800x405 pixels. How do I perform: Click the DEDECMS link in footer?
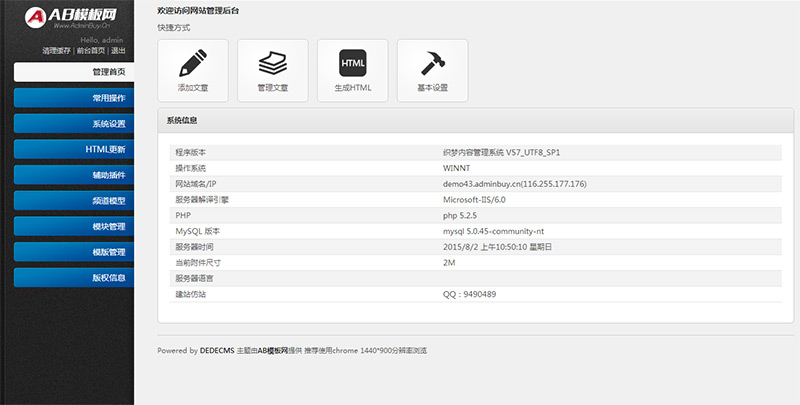coord(217,351)
